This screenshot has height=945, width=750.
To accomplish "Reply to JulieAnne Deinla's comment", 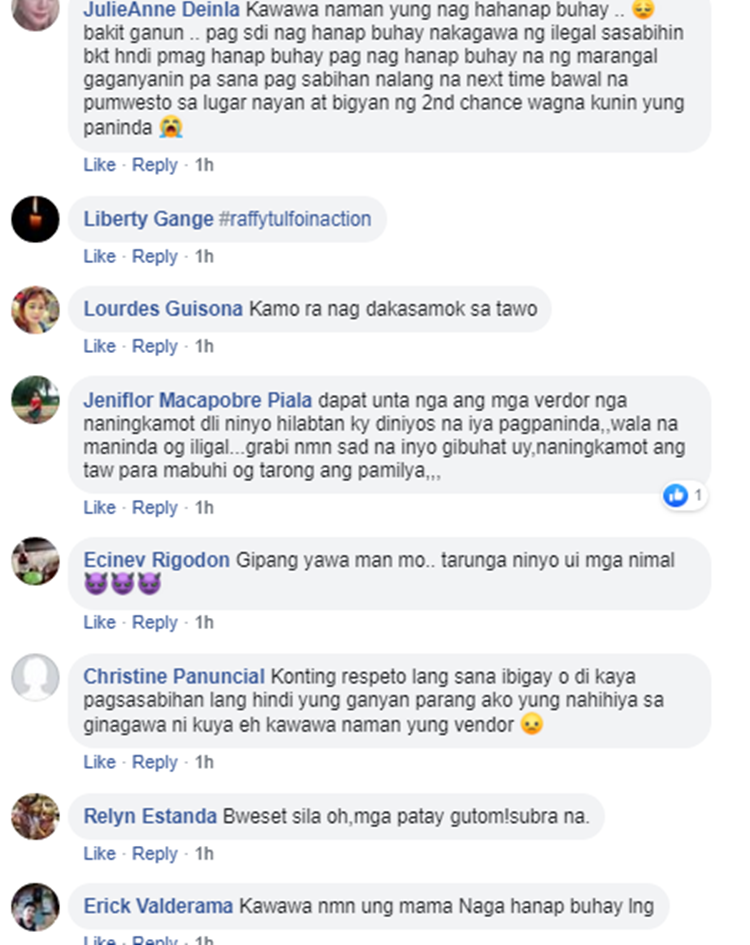I will click(155, 165).
